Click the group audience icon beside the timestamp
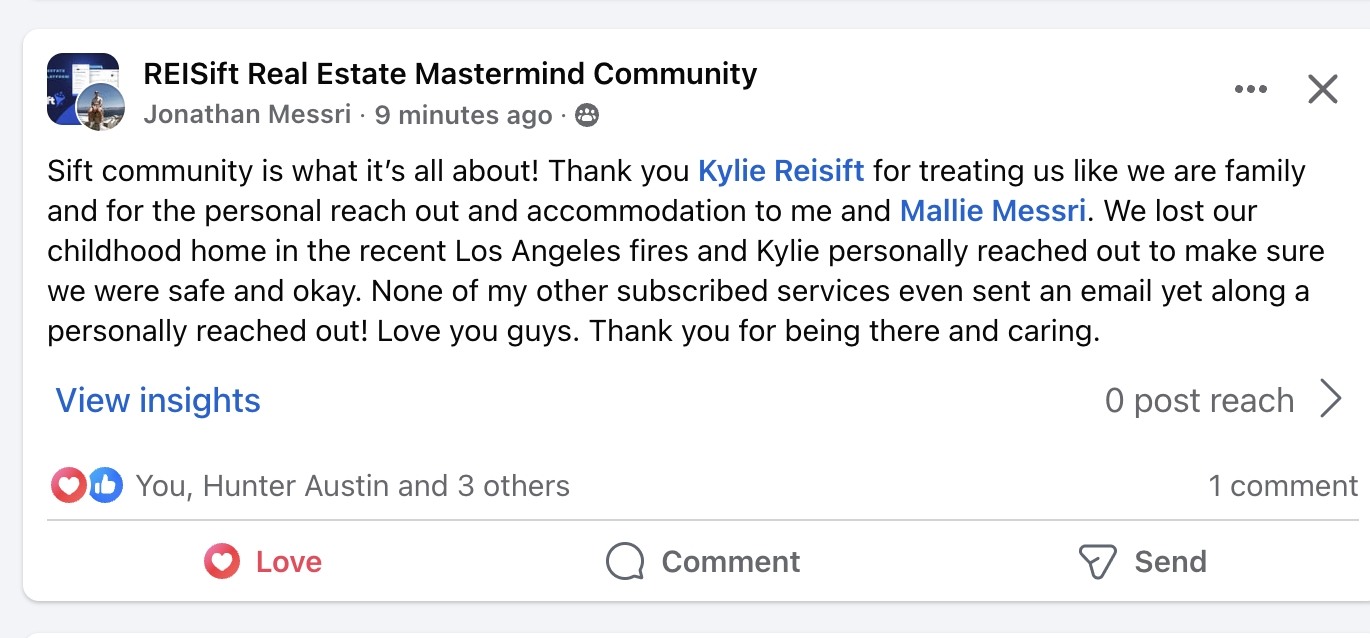Image resolution: width=1370 pixels, height=638 pixels. click(587, 116)
